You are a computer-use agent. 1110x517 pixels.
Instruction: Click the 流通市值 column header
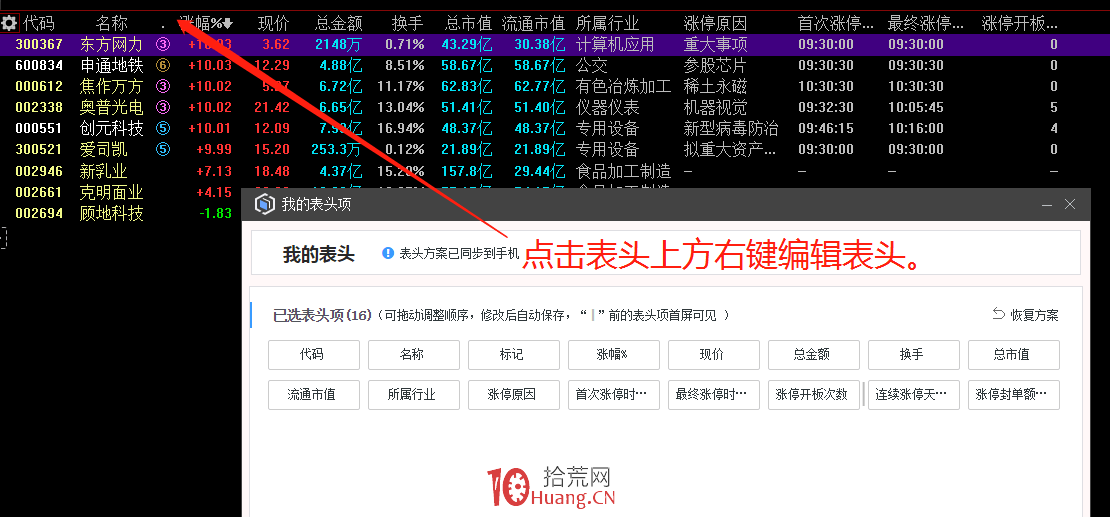click(533, 23)
